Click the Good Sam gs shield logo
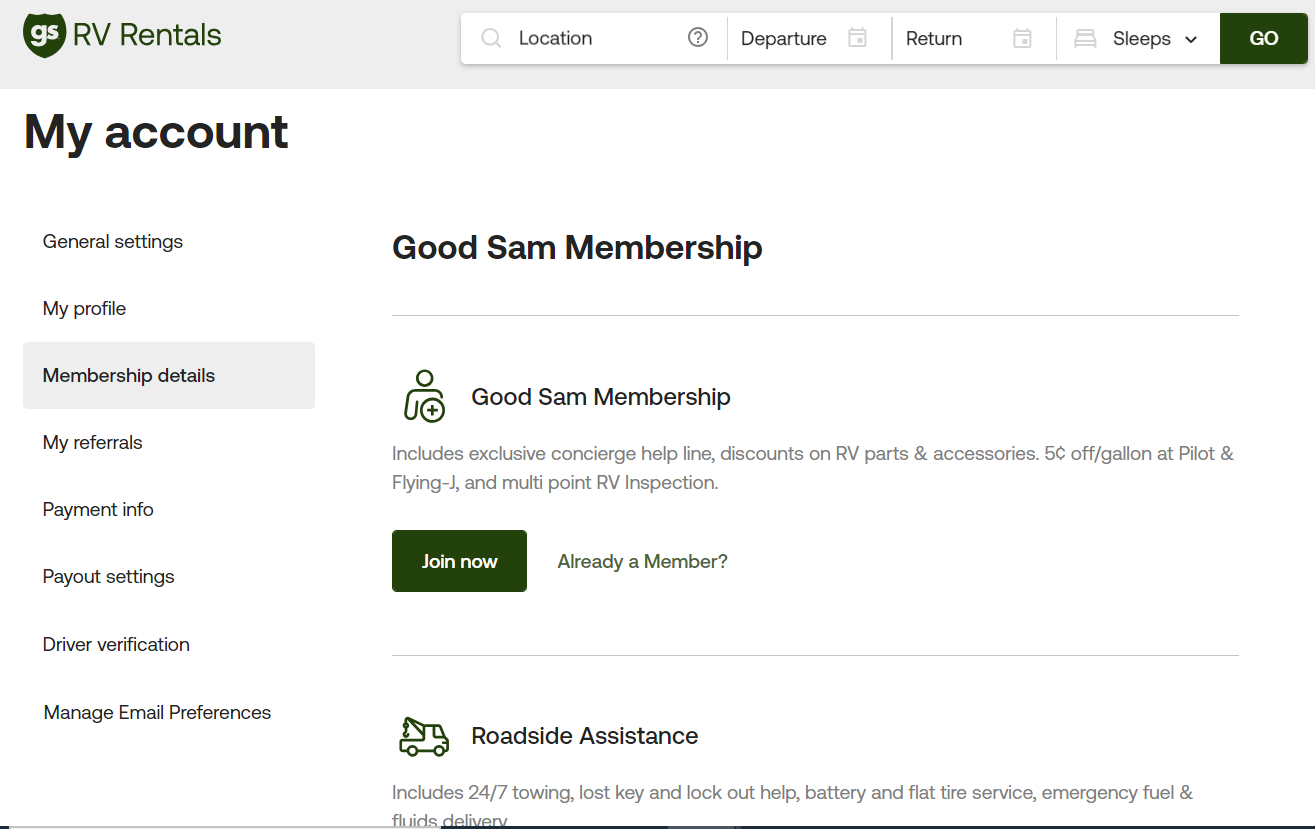 pos(44,35)
